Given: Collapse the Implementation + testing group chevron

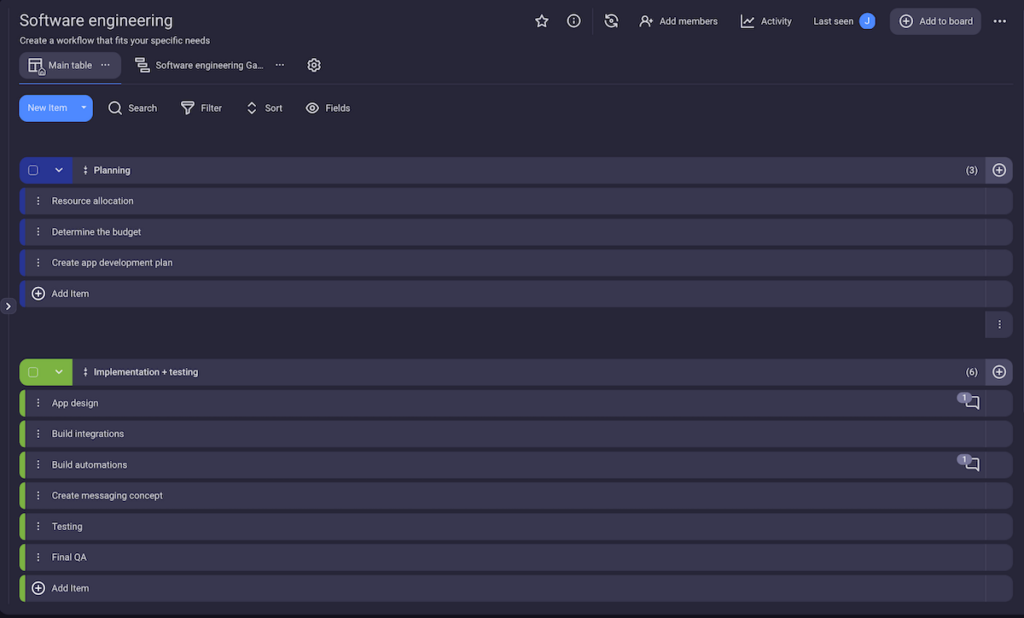Looking at the screenshot, I should coord(59,372).
